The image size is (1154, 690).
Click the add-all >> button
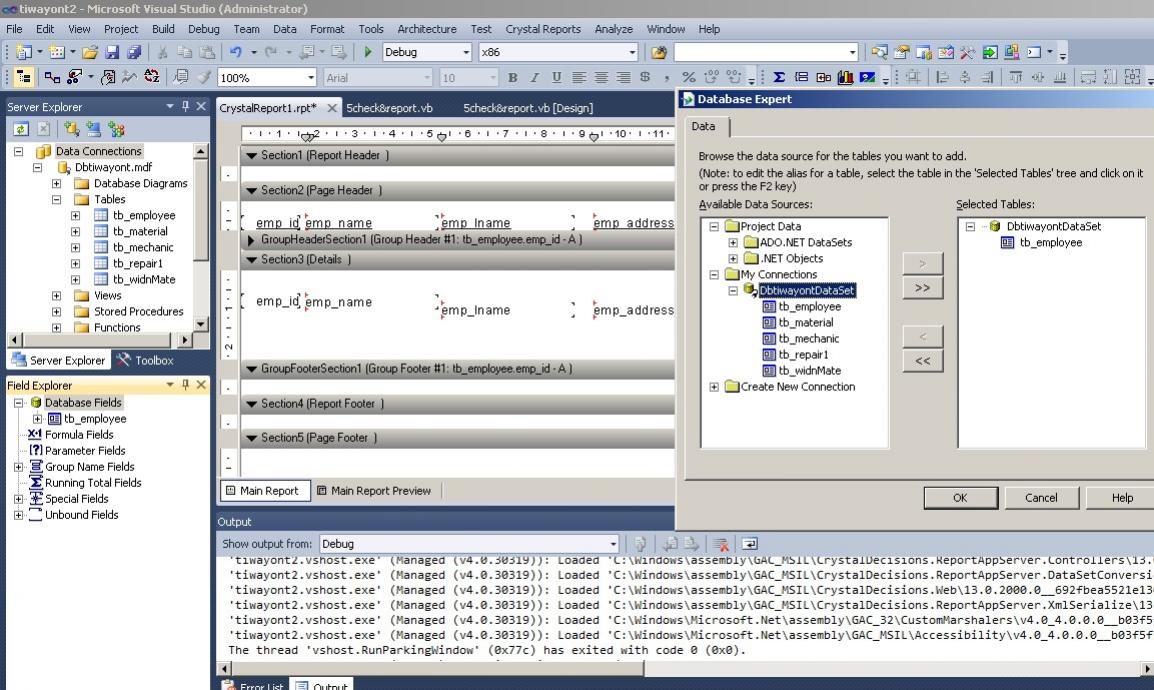922,288
